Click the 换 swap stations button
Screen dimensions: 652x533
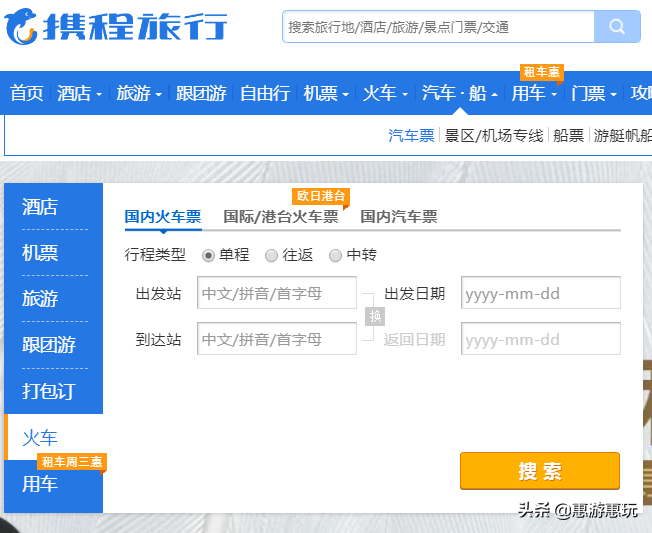point(375,316)
